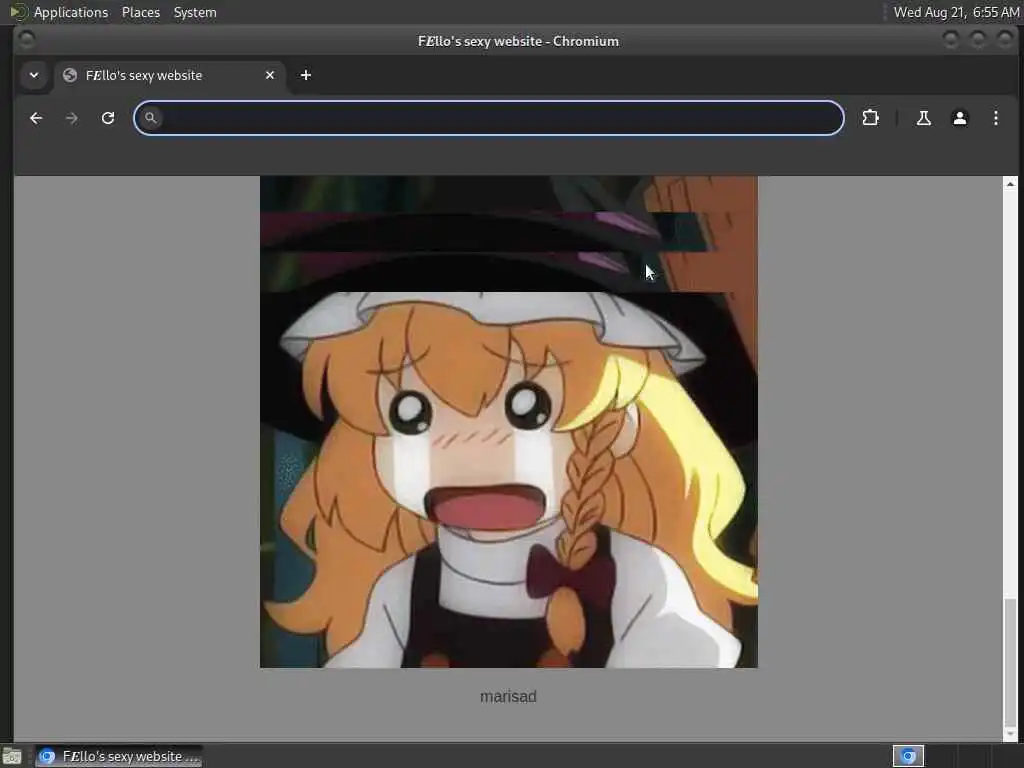This screenshot has width=1024, height=768.
Task: Open the System menu
Action: click(x=195, y=12)
